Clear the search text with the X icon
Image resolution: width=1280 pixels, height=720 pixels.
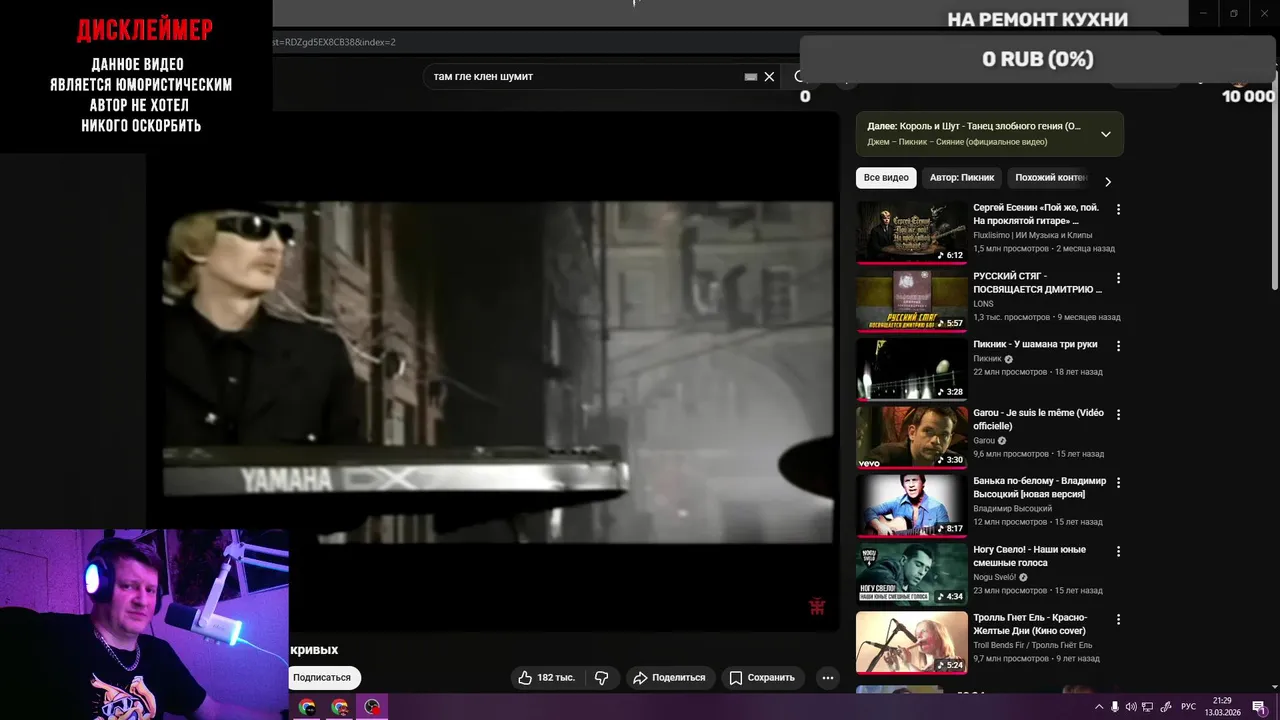(x=769, y=77)
